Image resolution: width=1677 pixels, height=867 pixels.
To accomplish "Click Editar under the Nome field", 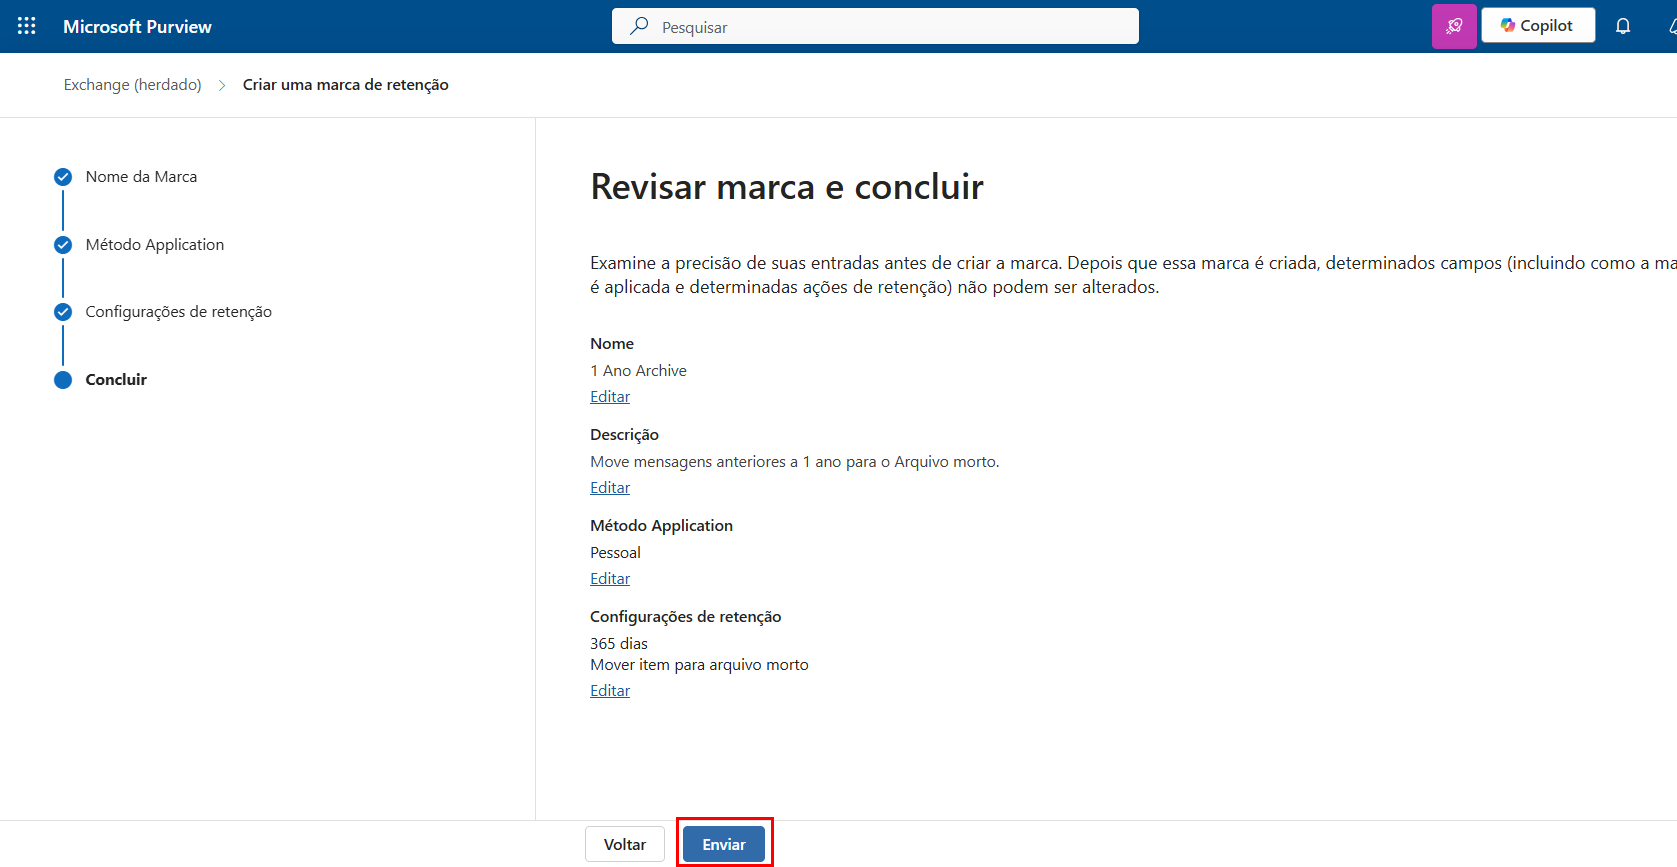I will (x=610, y=397).
